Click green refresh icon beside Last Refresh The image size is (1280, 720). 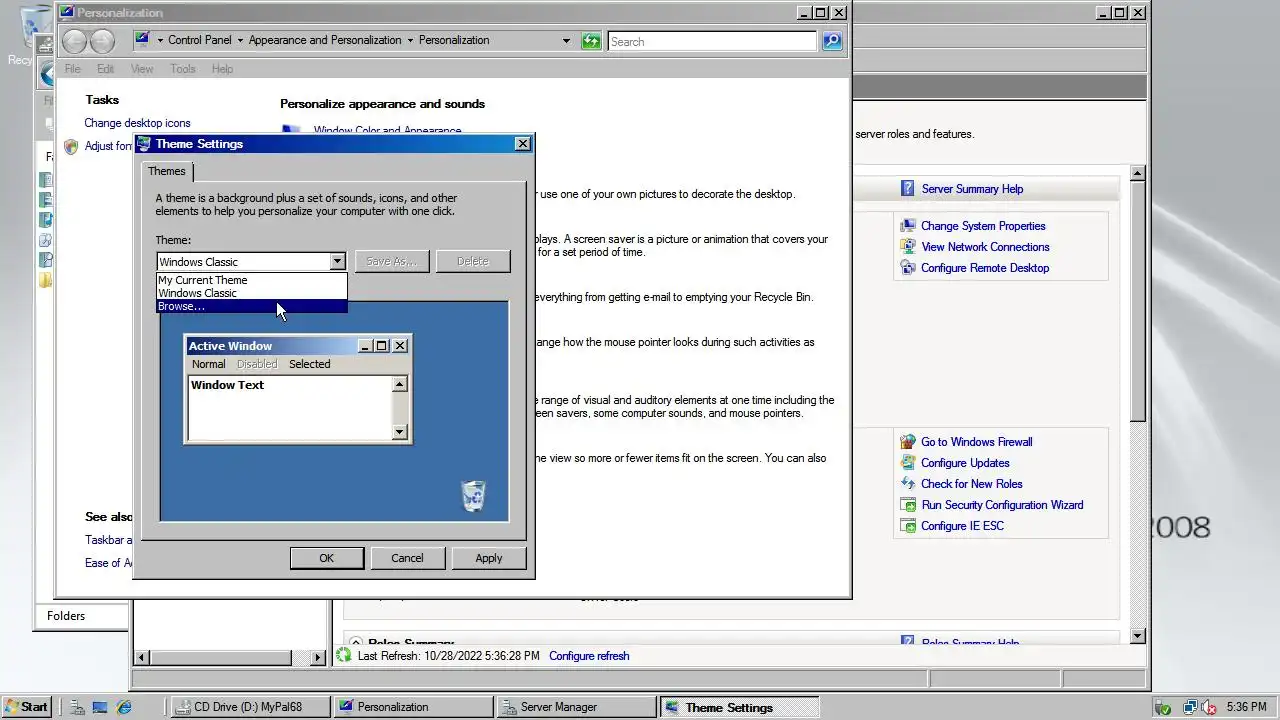pos(344,655)
